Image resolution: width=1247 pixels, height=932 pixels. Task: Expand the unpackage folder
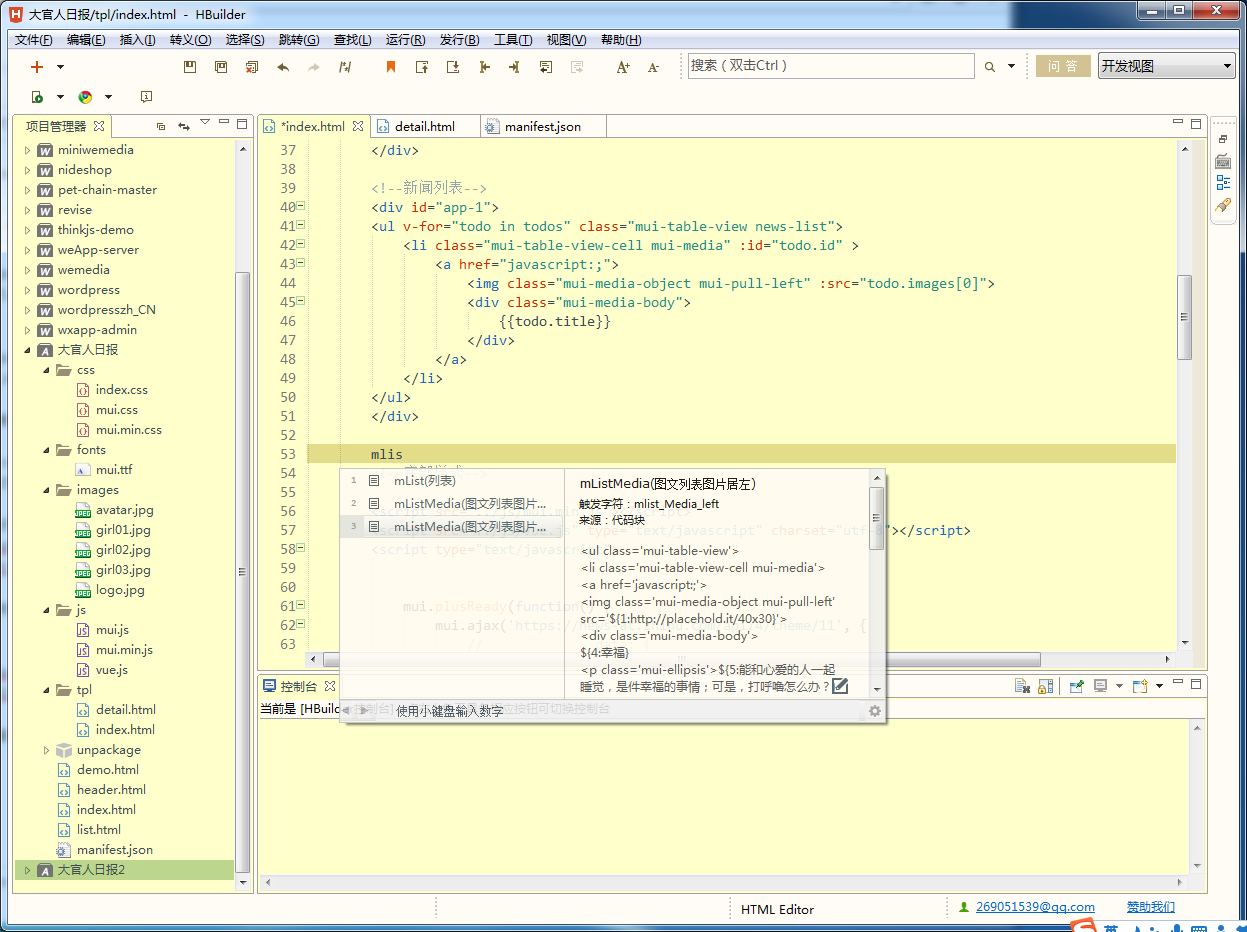coord(47,750)
